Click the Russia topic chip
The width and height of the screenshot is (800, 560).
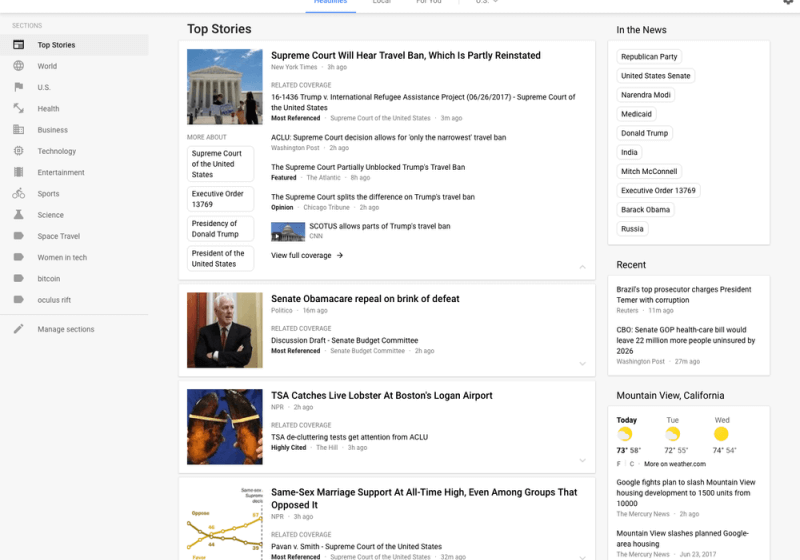tap(632, 228)
